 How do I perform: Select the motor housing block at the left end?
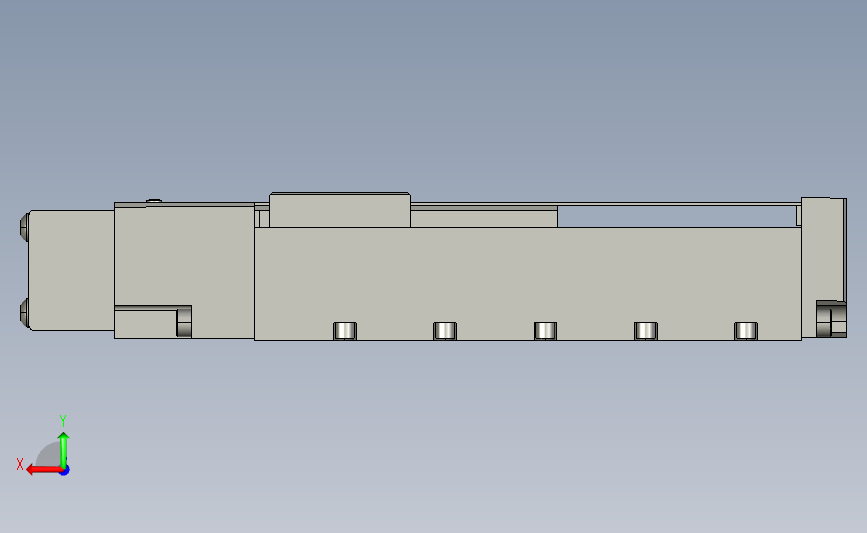coord(71,270)
